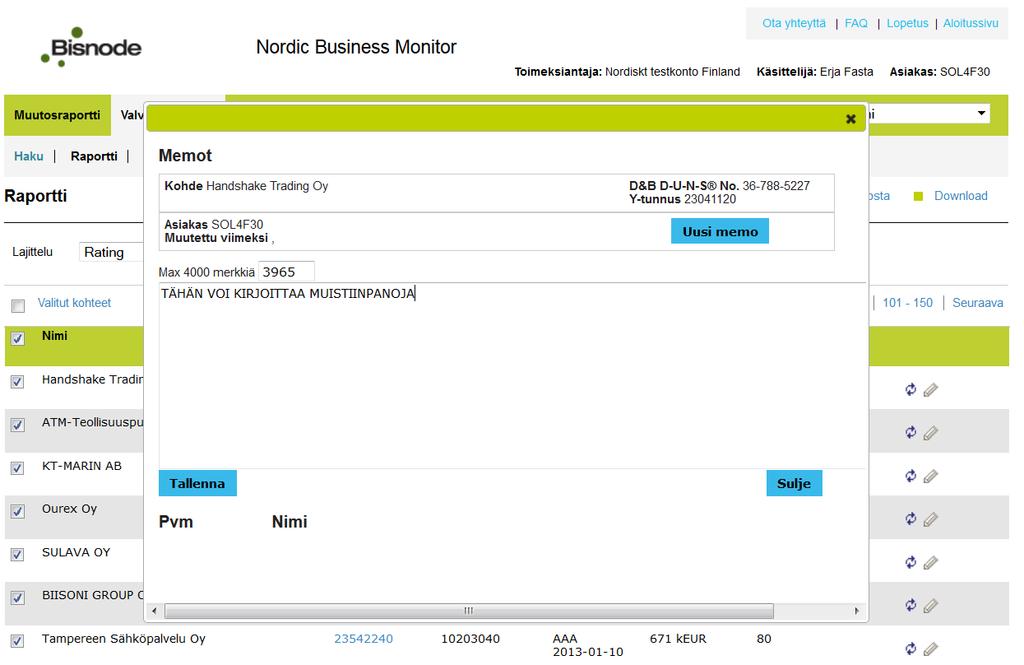Click Seuraava next page link
The image size is (1024, 665).
977,303
